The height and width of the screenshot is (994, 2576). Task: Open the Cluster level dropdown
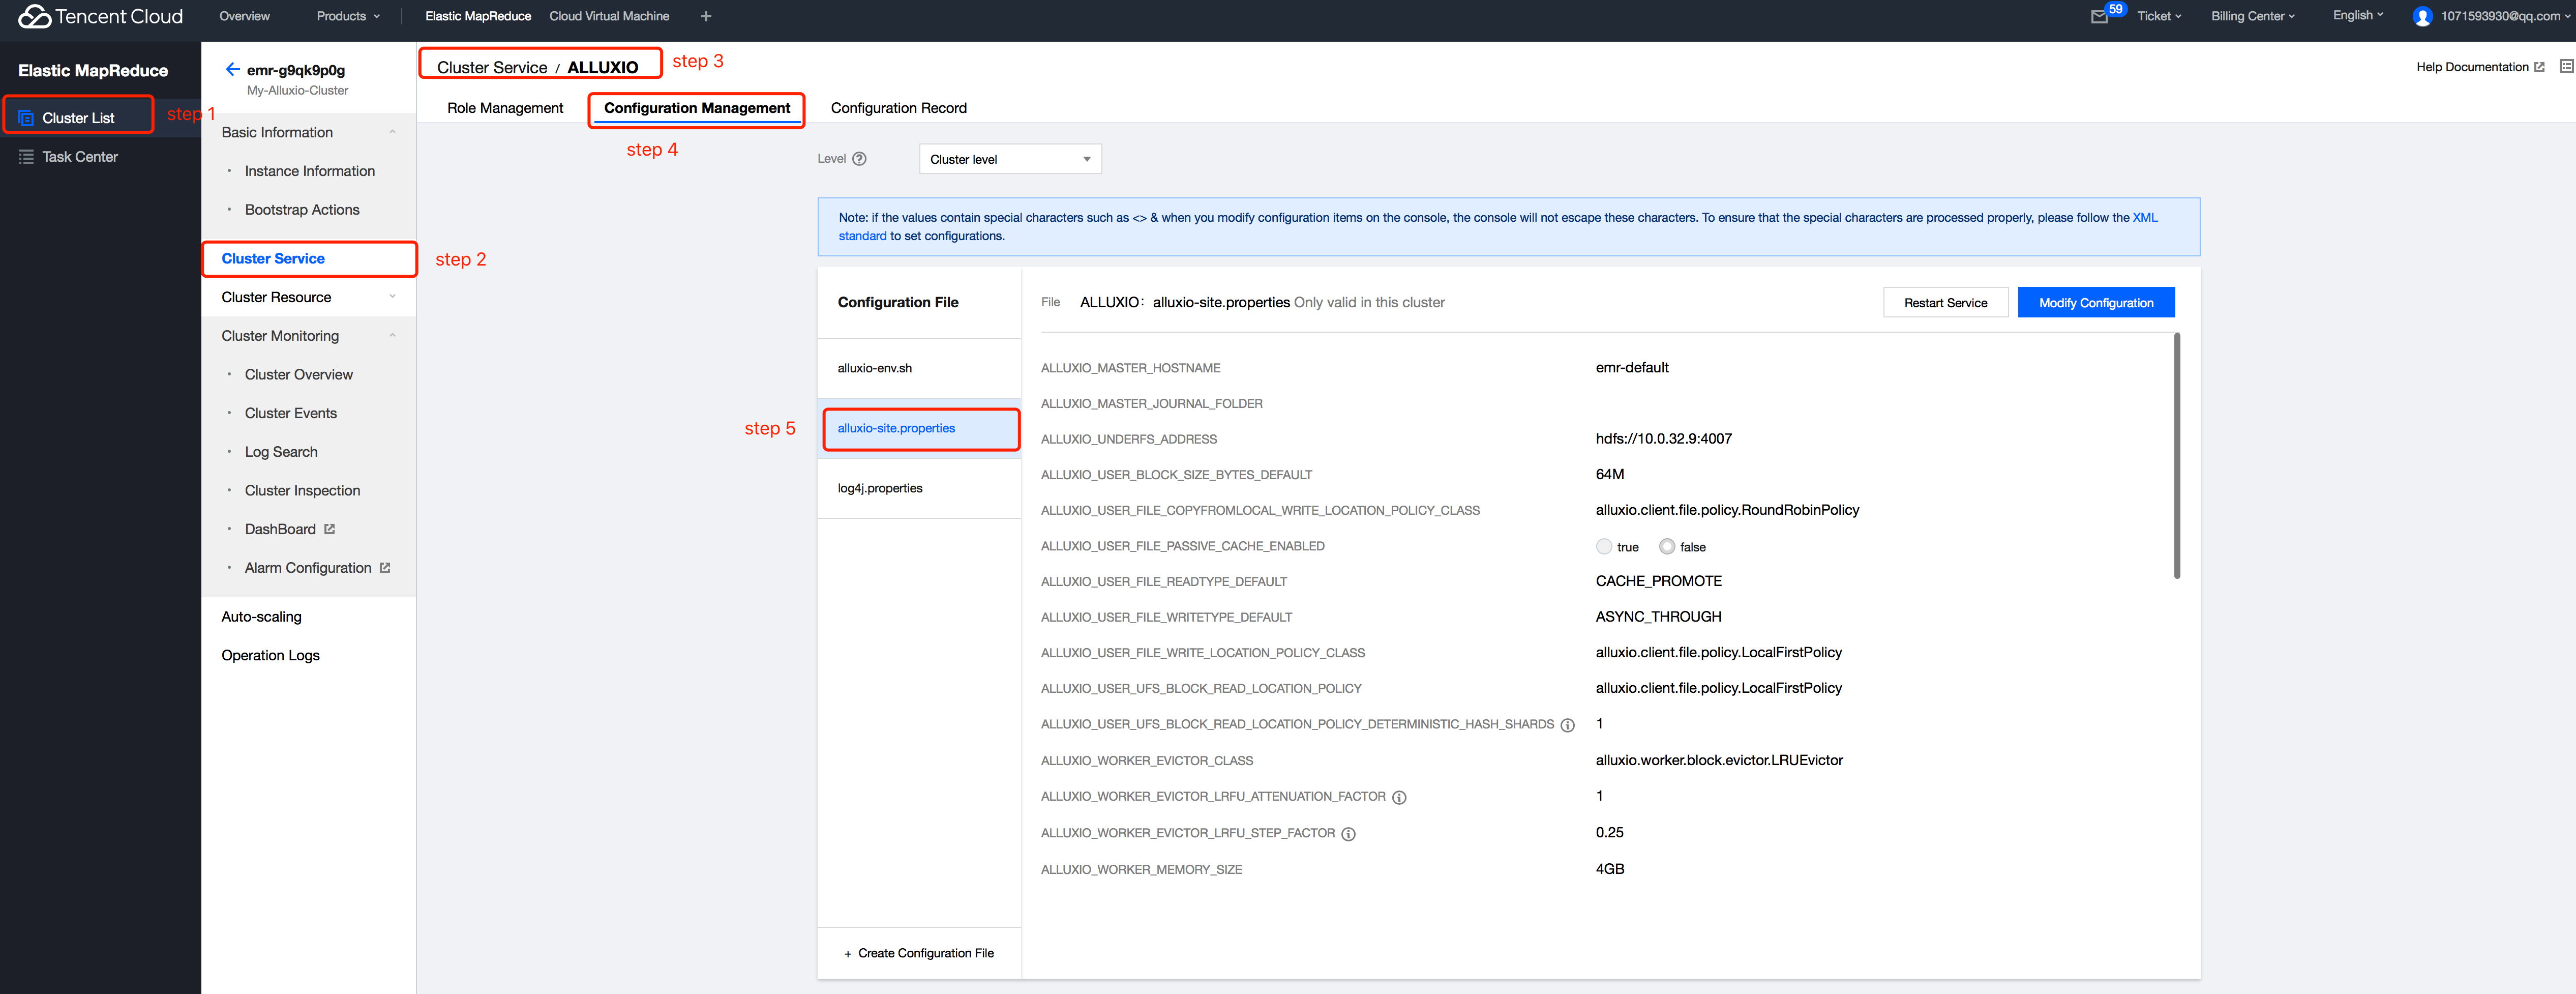[1010, 159]
